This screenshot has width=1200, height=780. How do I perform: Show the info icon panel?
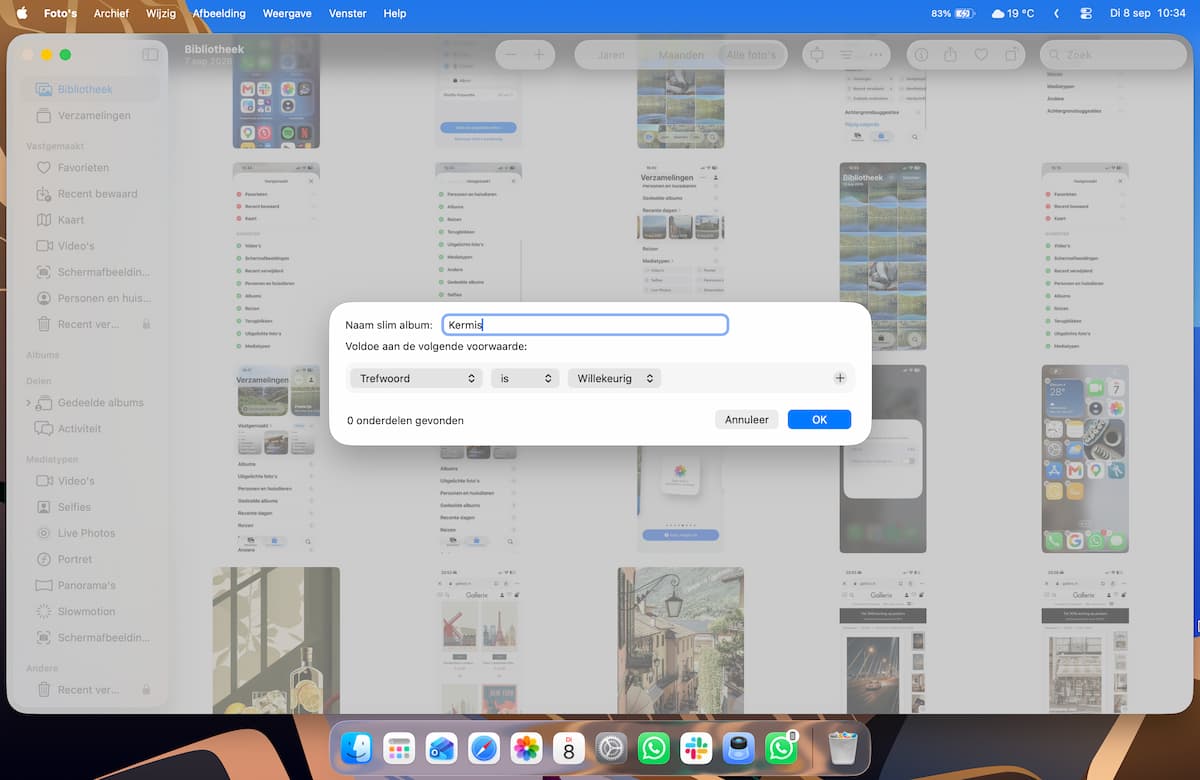[x=921, y=55]
